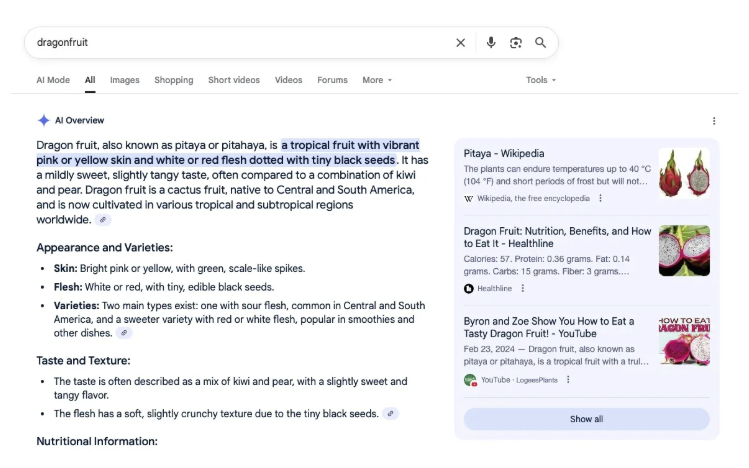The image size is (749, 468).
Task: Open the Wikipedia dragon fruit thumbnail
Action: click(x=684, y=173)
